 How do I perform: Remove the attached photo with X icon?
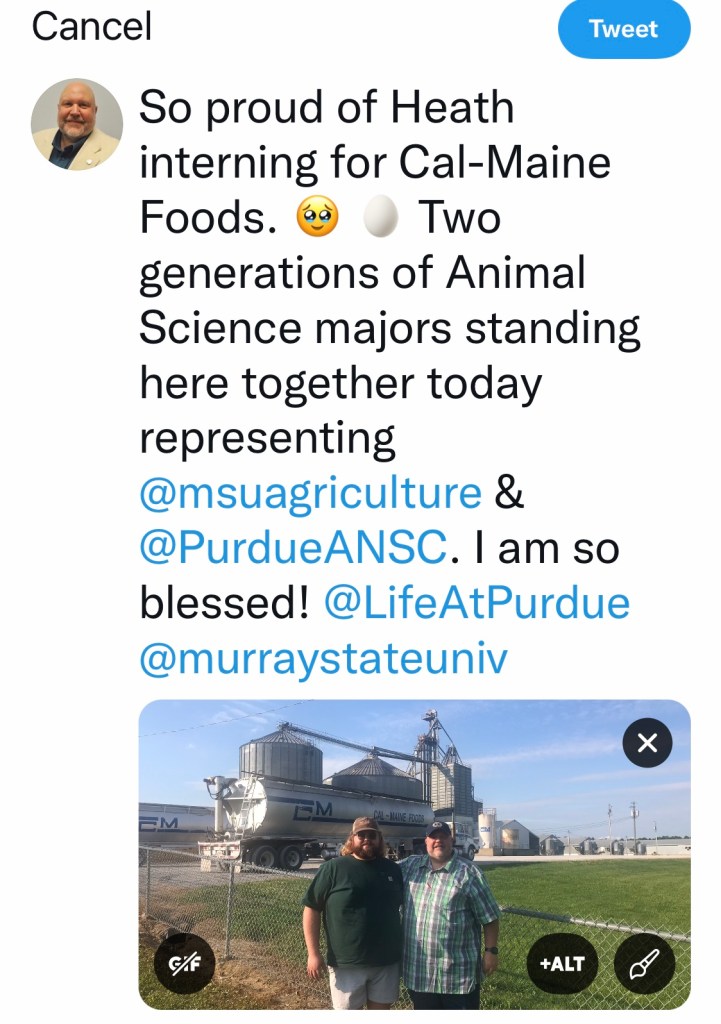[647, 743]
